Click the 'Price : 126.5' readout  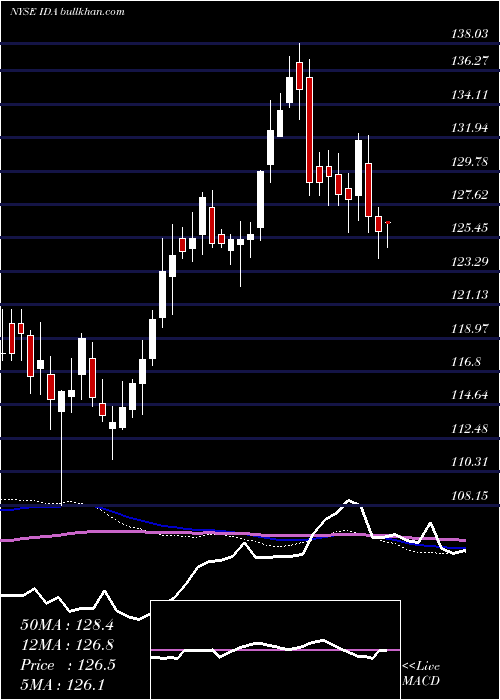[68, 665]
